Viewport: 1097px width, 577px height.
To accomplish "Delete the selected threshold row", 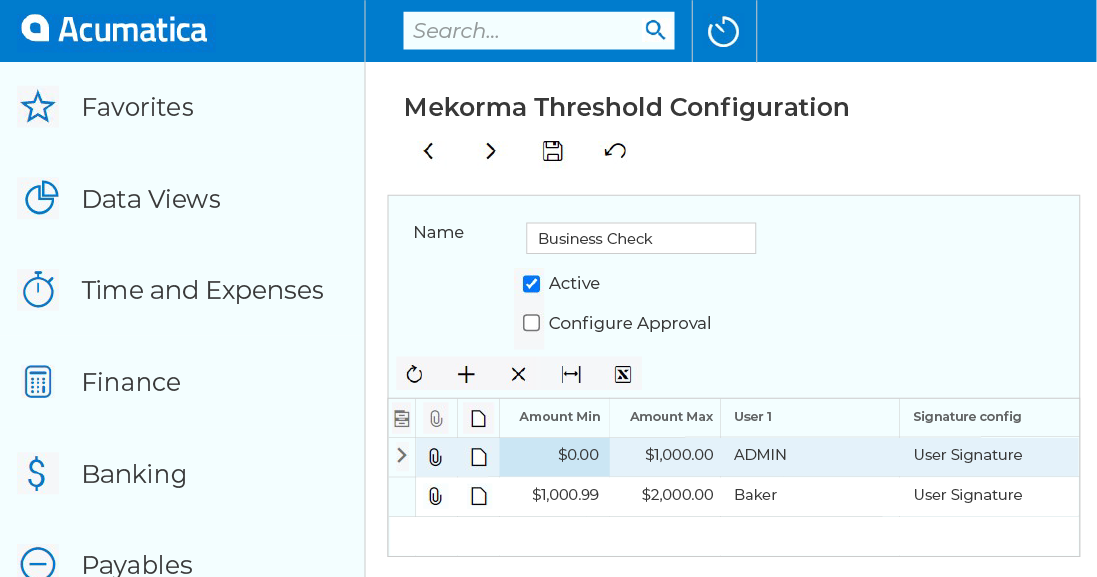I will [x=518, y=373].
